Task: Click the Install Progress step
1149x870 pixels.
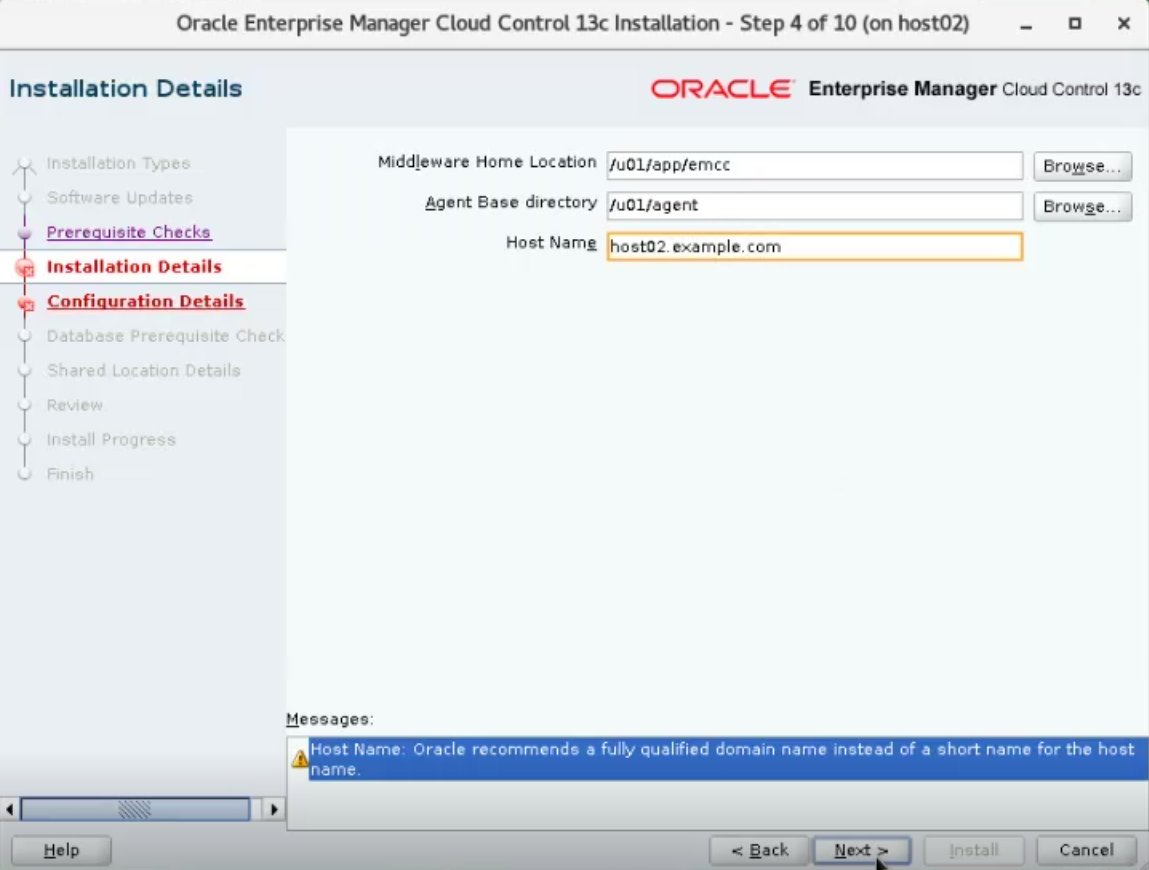Action: (111, 439)
